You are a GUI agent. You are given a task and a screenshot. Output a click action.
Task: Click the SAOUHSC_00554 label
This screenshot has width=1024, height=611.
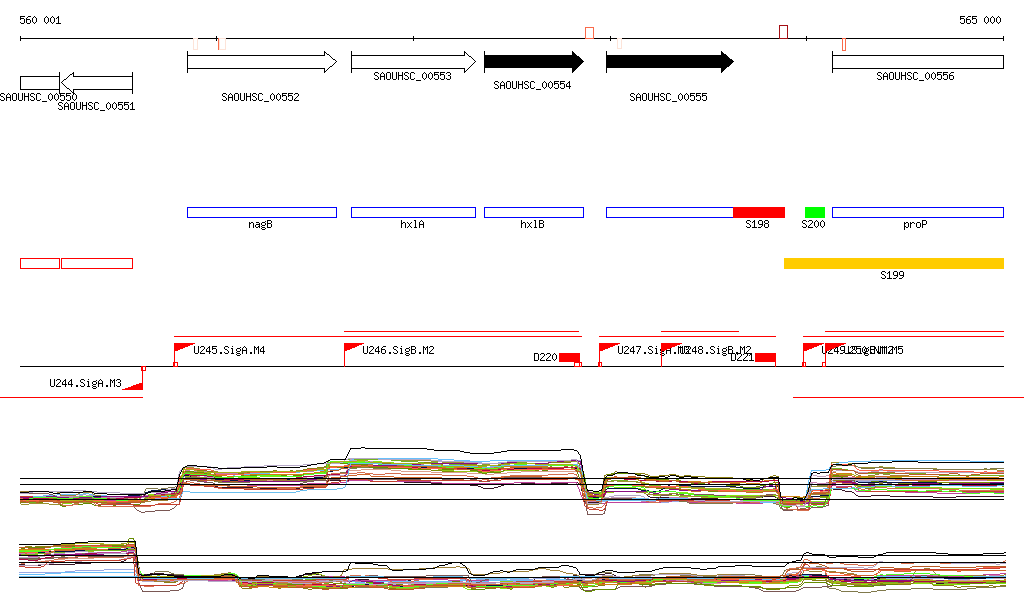click(532, 86)
